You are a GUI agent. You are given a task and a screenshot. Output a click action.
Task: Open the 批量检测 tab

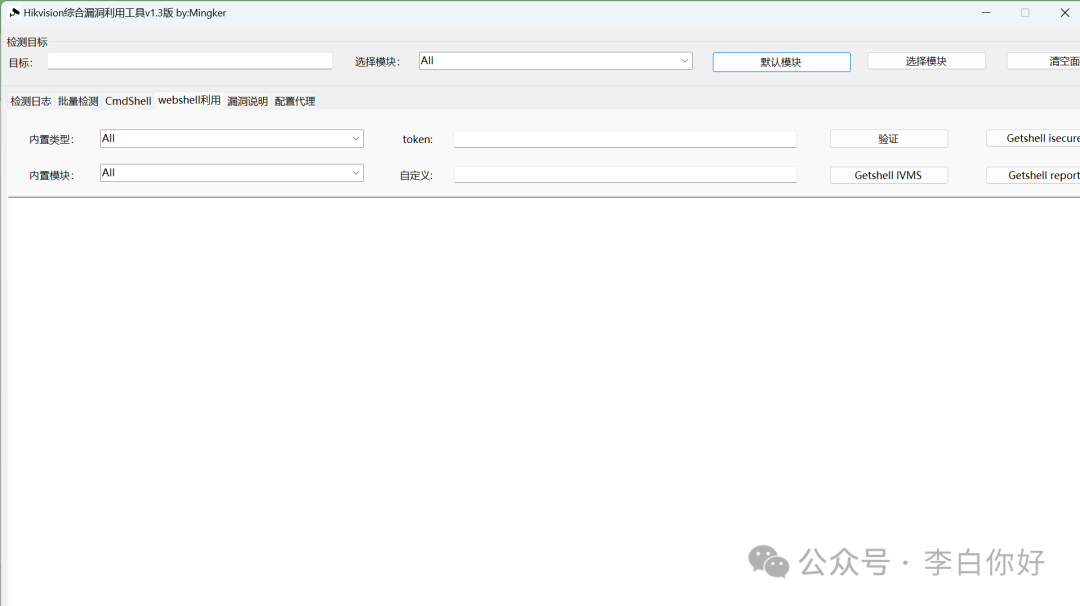[78, 101]
